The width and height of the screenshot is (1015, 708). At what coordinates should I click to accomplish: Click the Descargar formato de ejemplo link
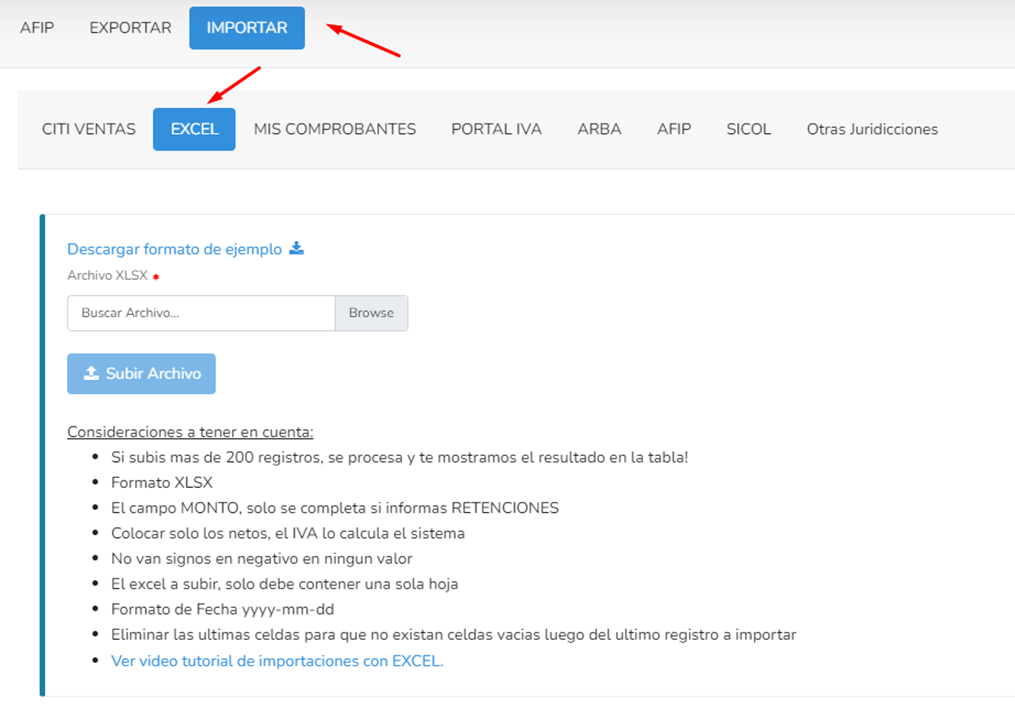point(175,249)
